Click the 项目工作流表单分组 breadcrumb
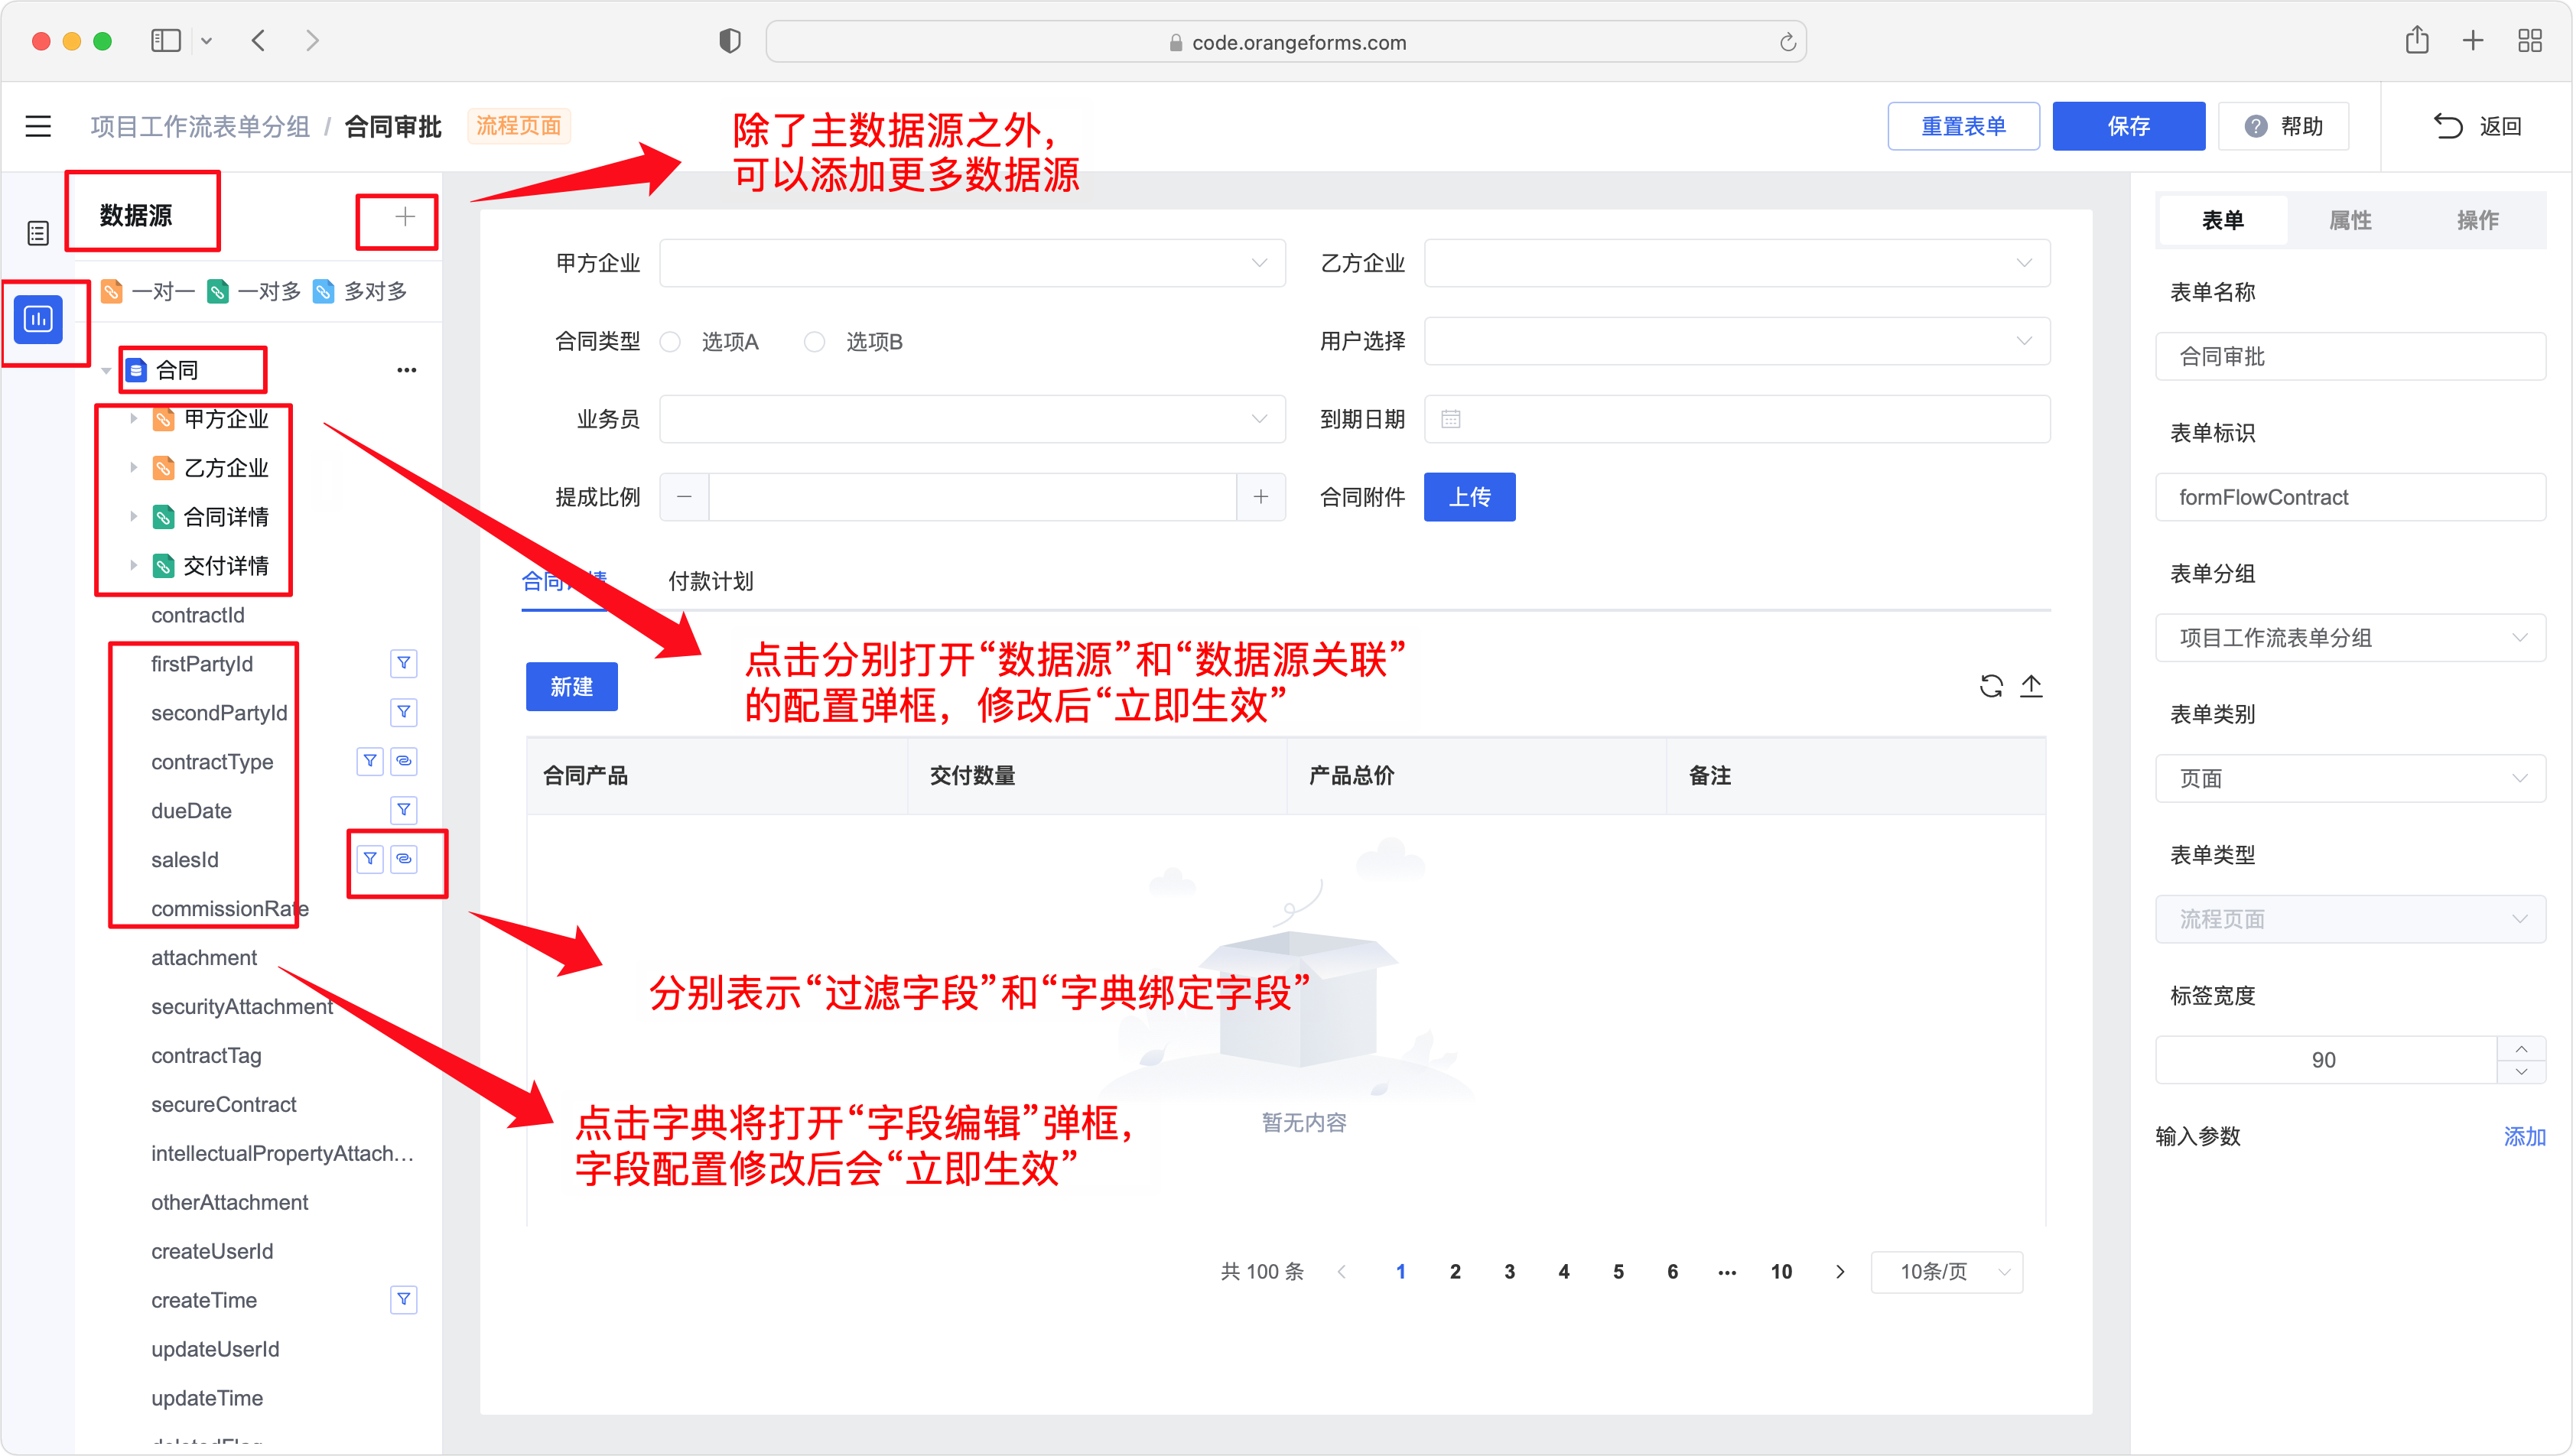 click(x=200, y=126)
